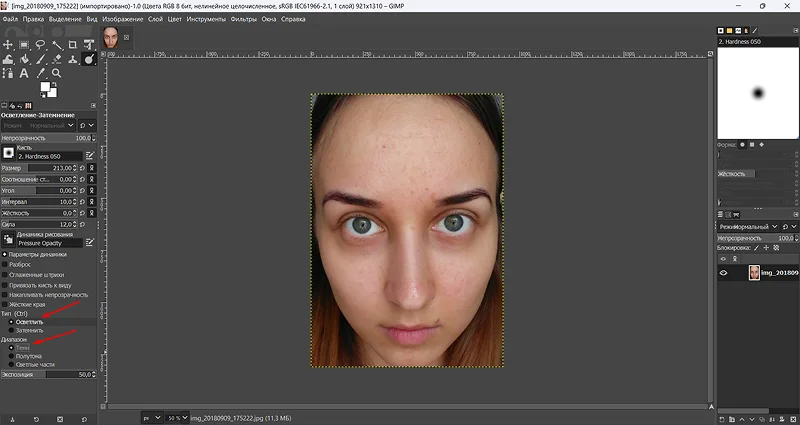Open the brush editor next to Hardness 050
This screenshot has width=800, height=425.
(90, 155)
